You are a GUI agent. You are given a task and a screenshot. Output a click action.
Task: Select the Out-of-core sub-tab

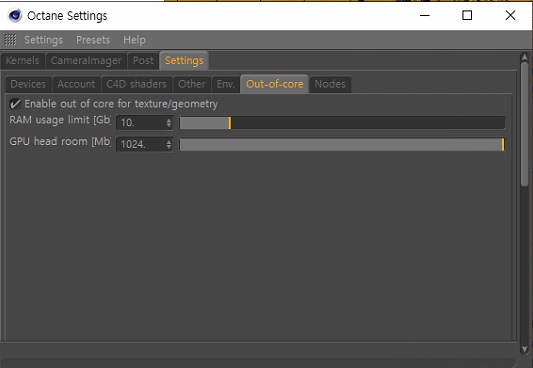[274, 84]
